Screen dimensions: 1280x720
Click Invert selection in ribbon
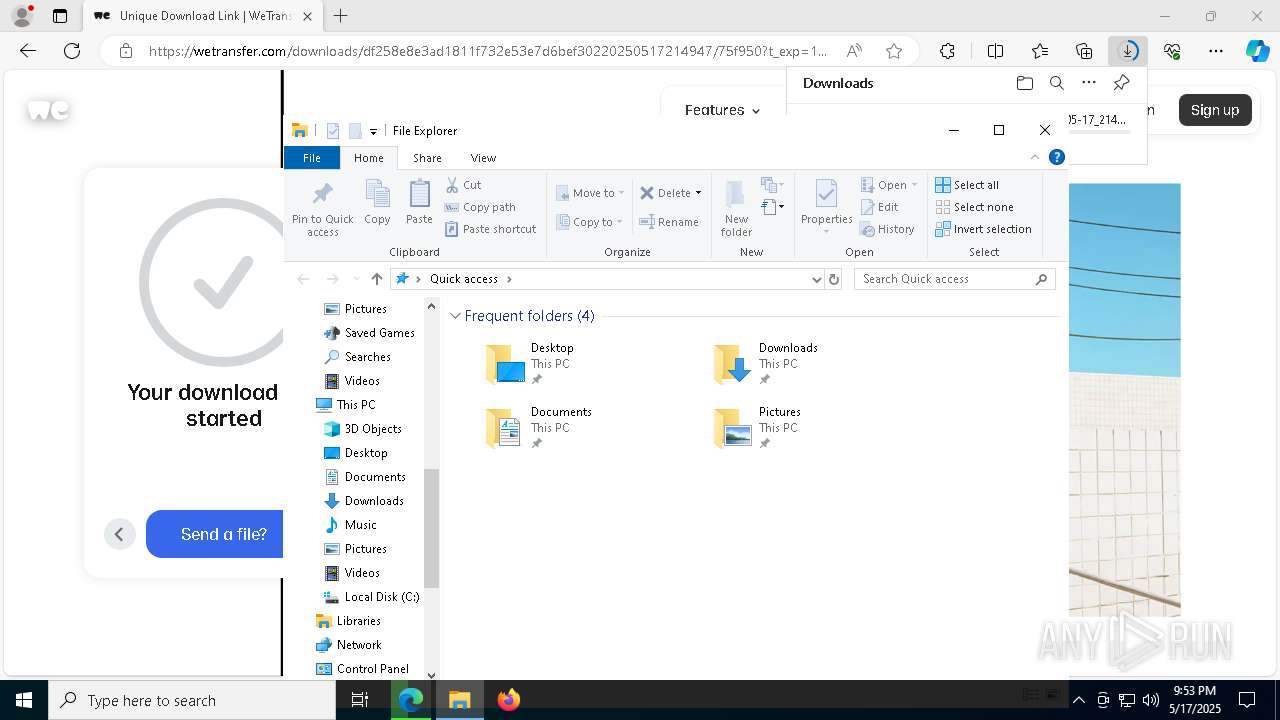(983, 229)
